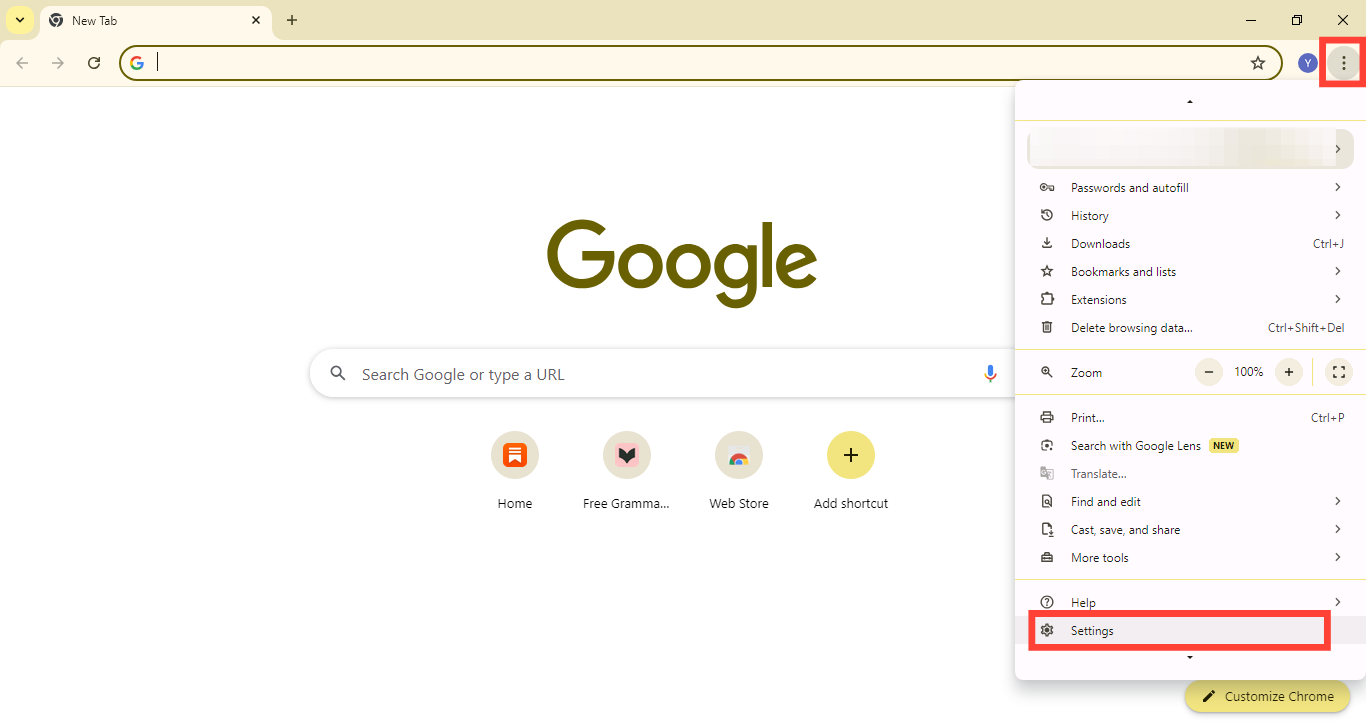This screenshot has width=1366, height=728.
Task: Click the 100% zoom level value
Action: coord(1248,372)
